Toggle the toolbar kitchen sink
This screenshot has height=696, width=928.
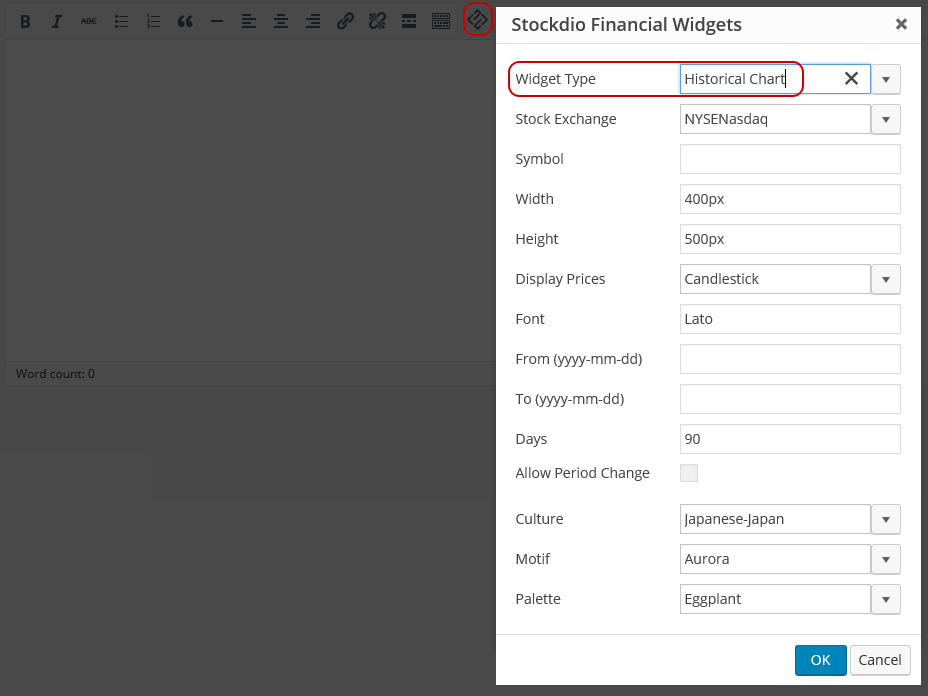click(x=441, y=22)
